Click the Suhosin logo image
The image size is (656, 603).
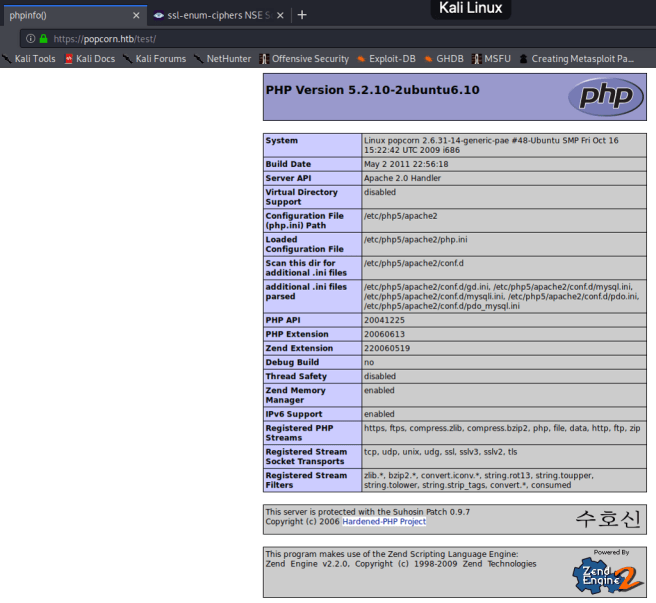pos(606,519)
